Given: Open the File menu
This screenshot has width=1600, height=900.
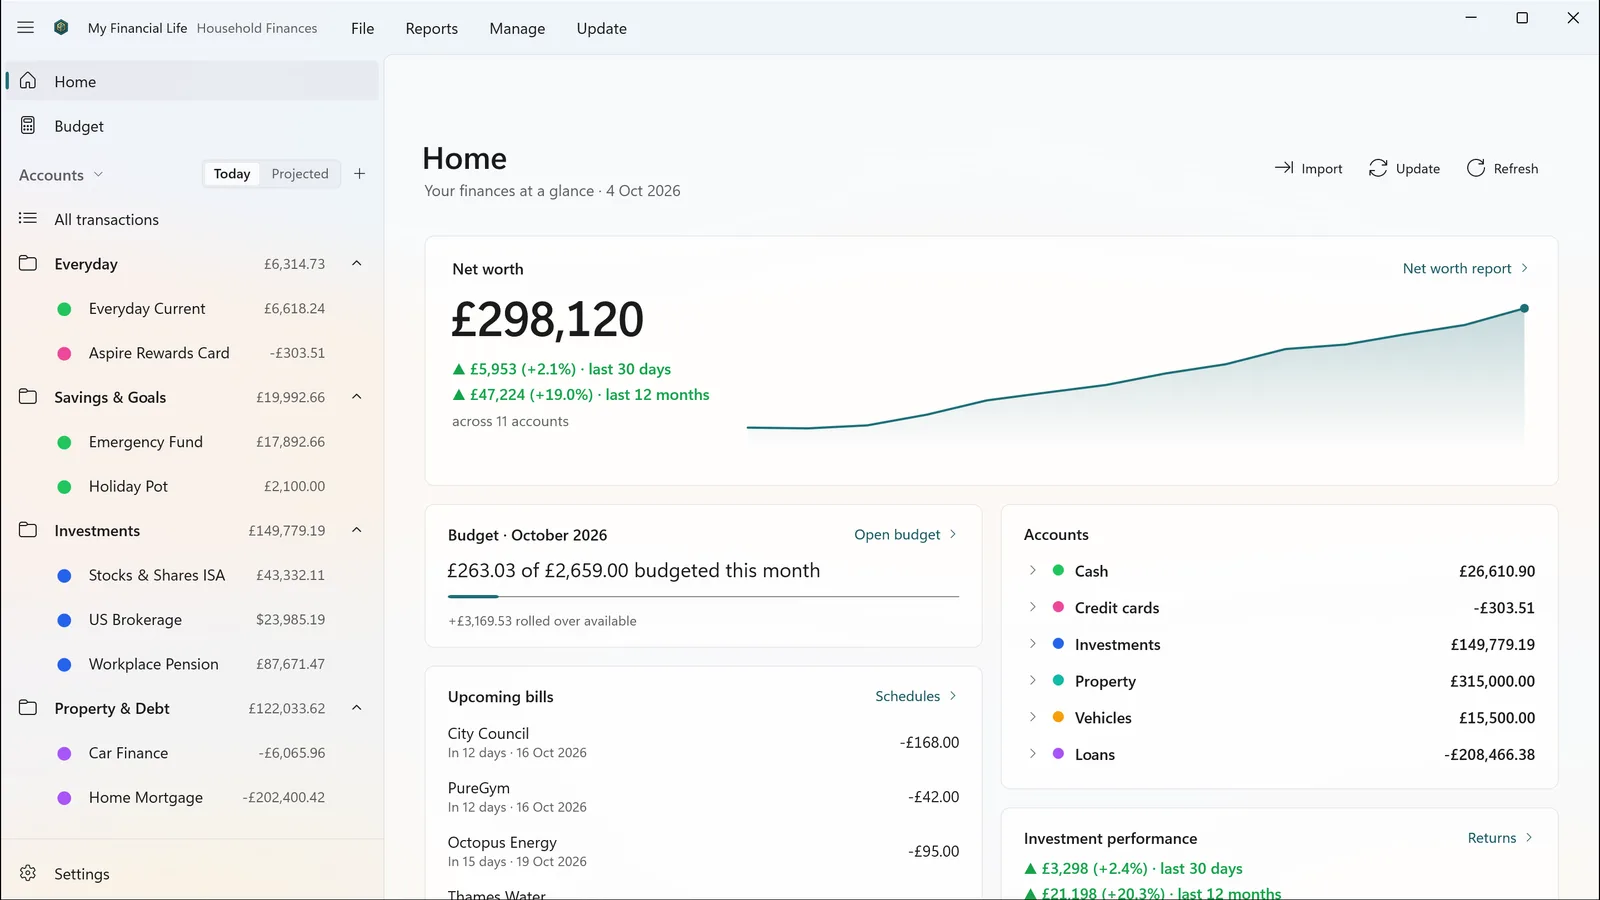Looking at the screenshot, I should (363, 28).
